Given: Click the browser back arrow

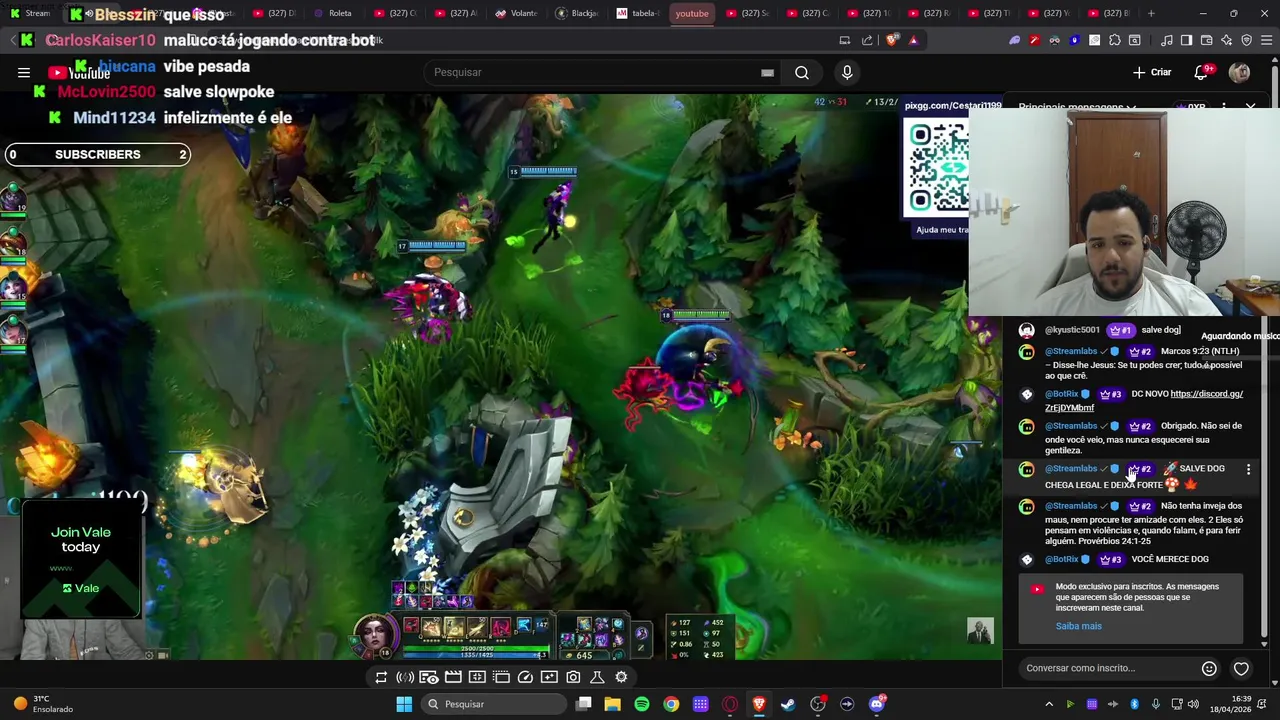Looking at the screenshot, I should pyautogui.click(x=13, y=40).
